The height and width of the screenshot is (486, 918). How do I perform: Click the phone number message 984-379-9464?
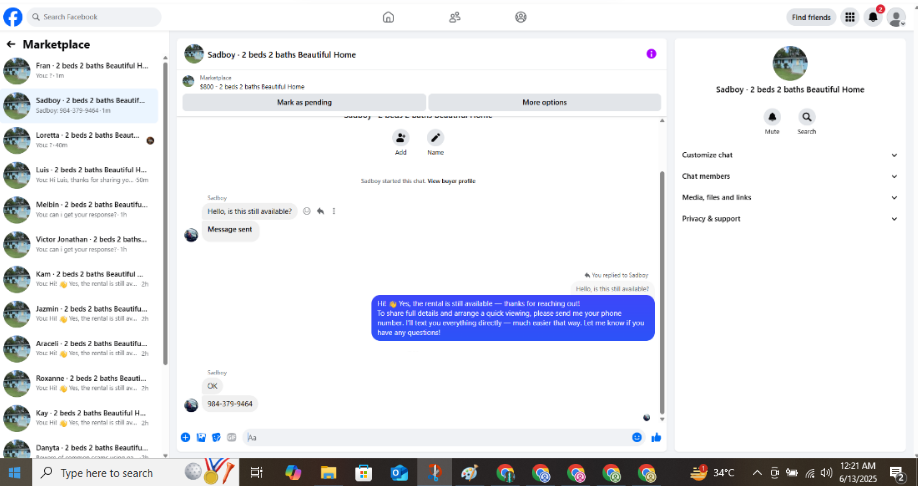[230, 404]
